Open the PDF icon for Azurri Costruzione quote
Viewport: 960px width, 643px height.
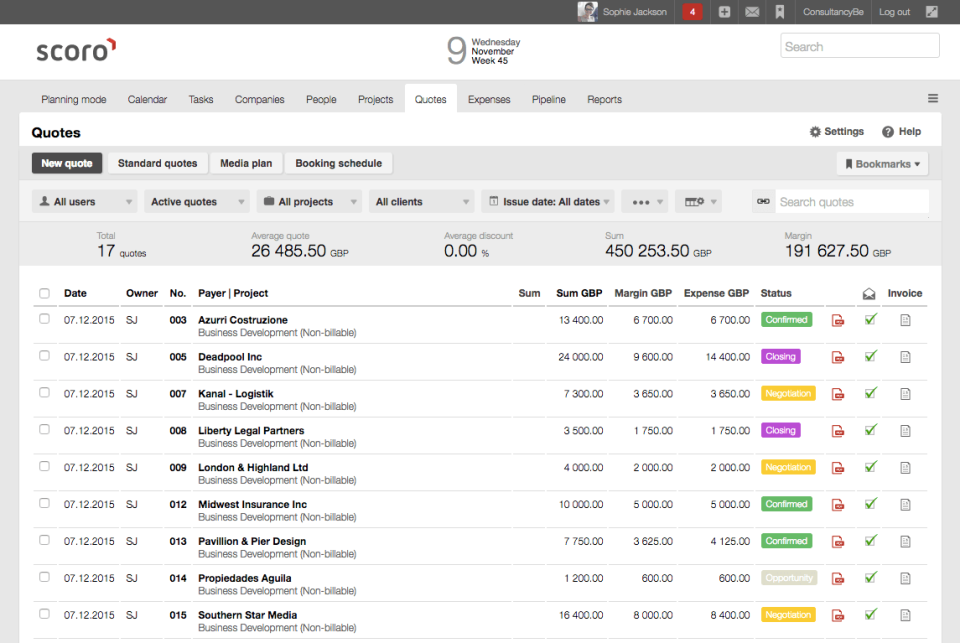click(x=838, y=320)
